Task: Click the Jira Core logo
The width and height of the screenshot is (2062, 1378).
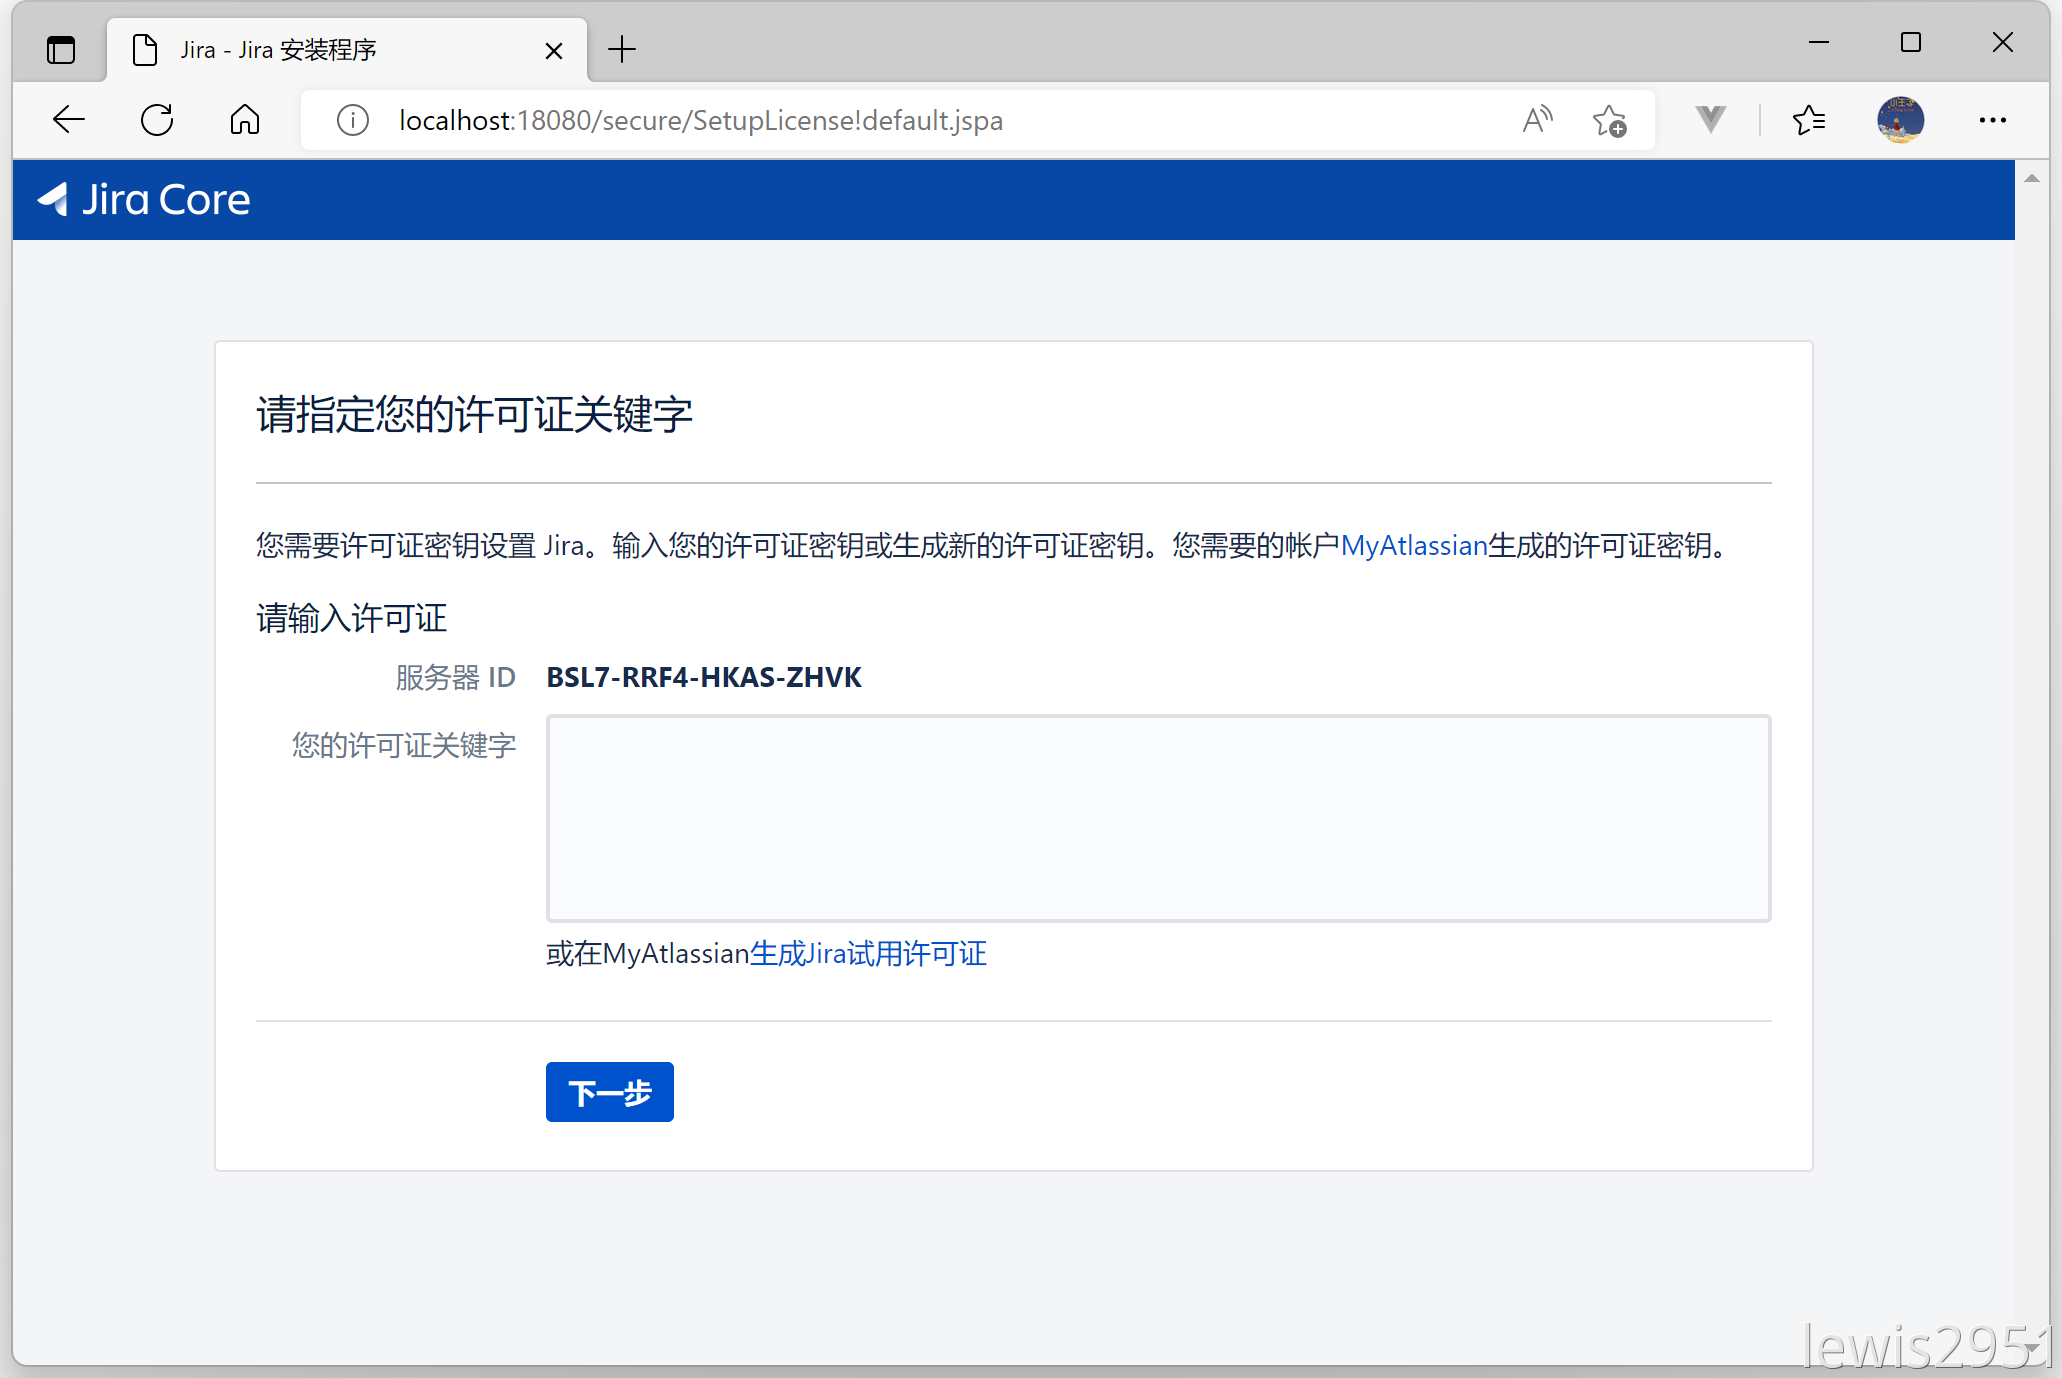Action: coord(144,200)
